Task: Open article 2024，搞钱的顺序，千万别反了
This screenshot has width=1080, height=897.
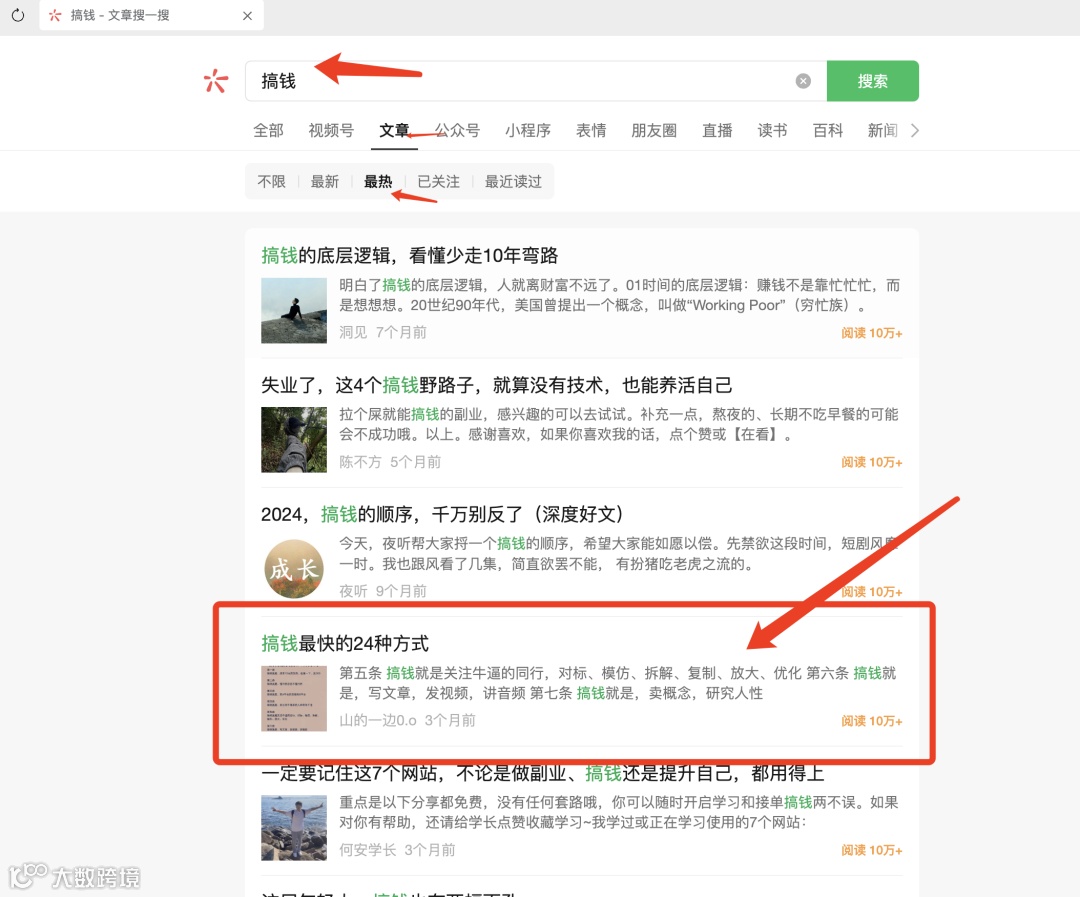Action: [442, 514]
